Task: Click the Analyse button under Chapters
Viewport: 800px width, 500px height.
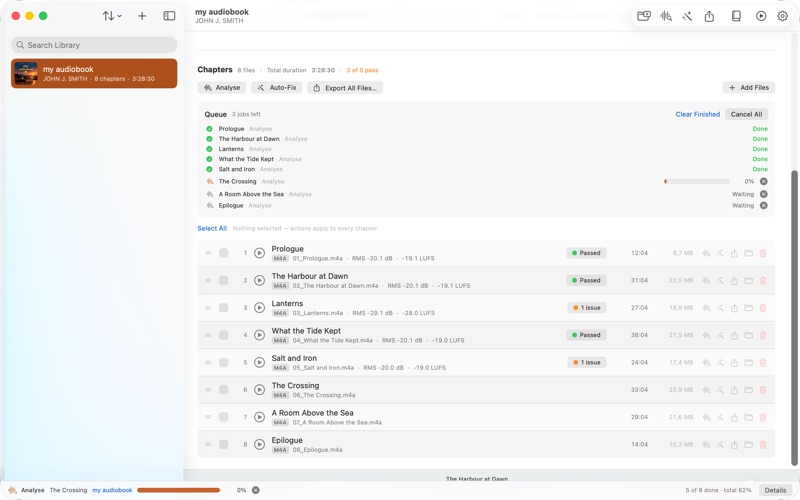Action: tap(222, 88)
